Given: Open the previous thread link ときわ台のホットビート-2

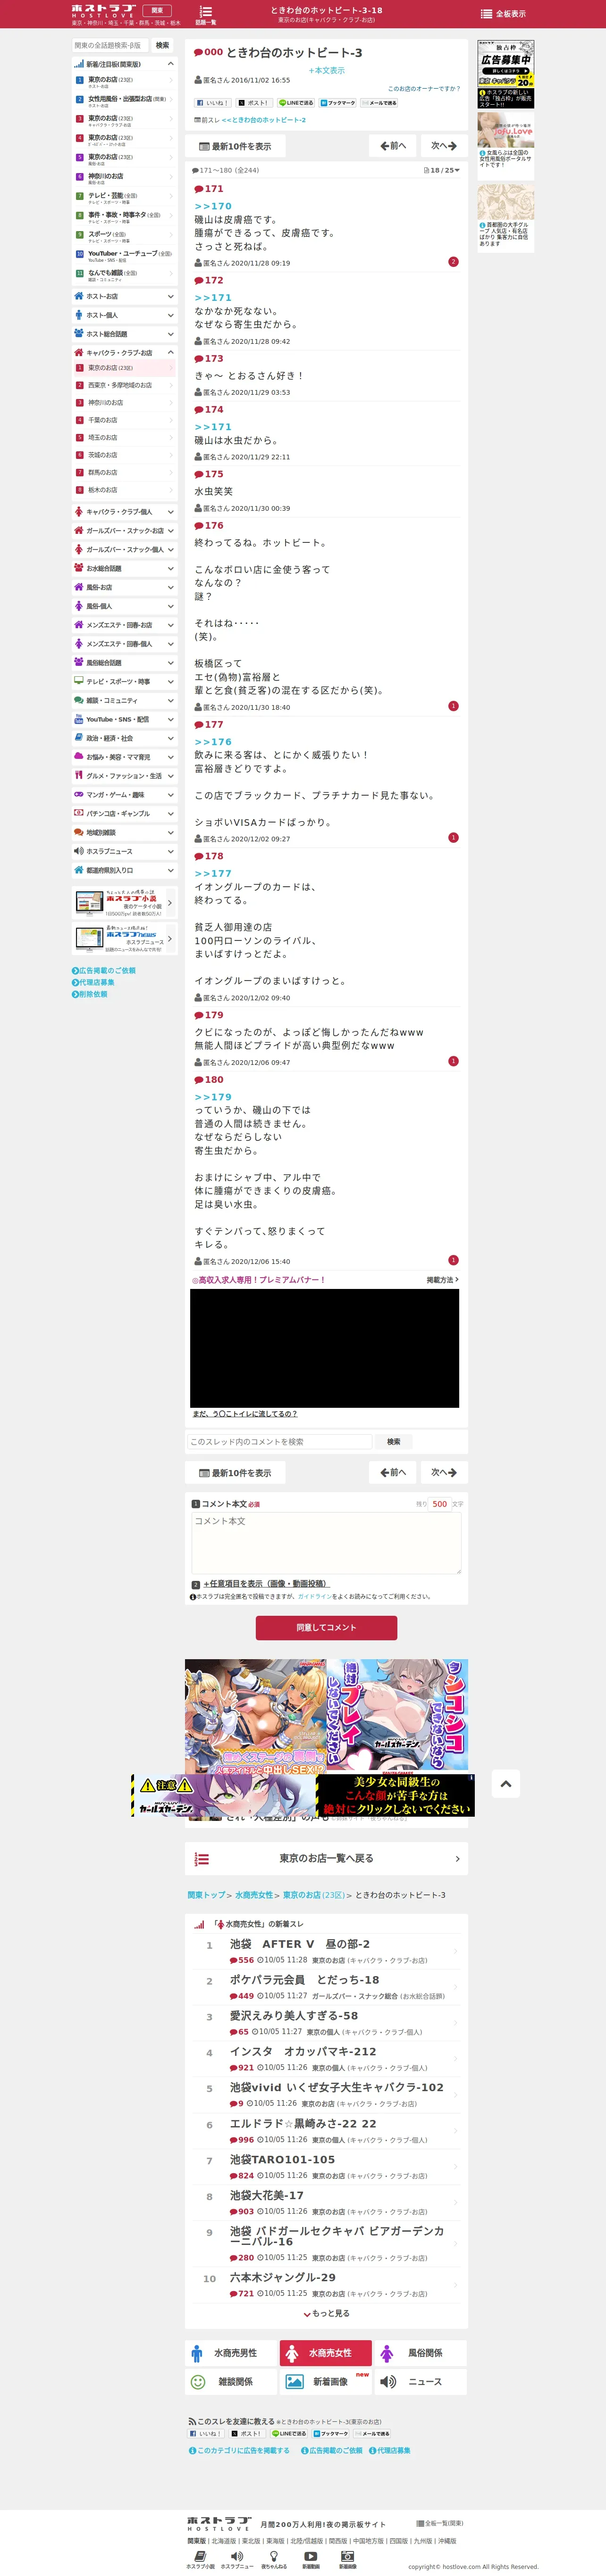Looking at the screenshot, I should coord(263,120).
